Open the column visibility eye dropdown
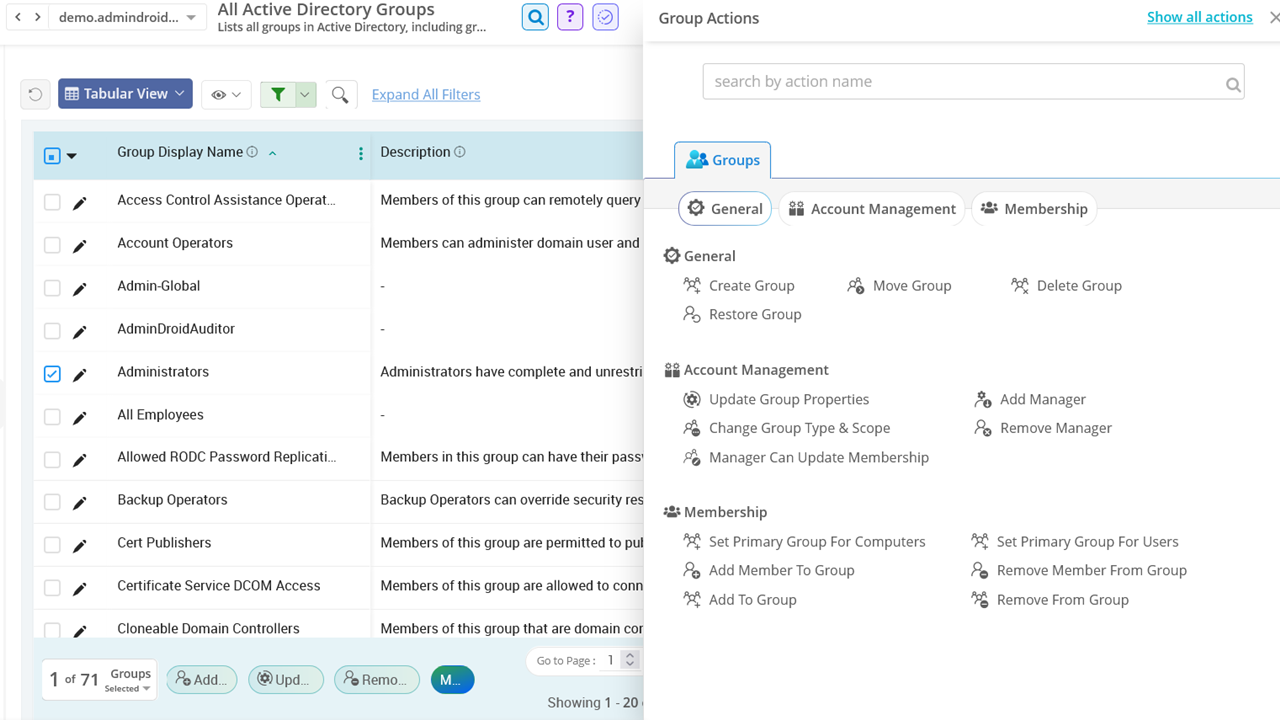1280x720 pixels. pyautogui.click(x=226, y=93)
